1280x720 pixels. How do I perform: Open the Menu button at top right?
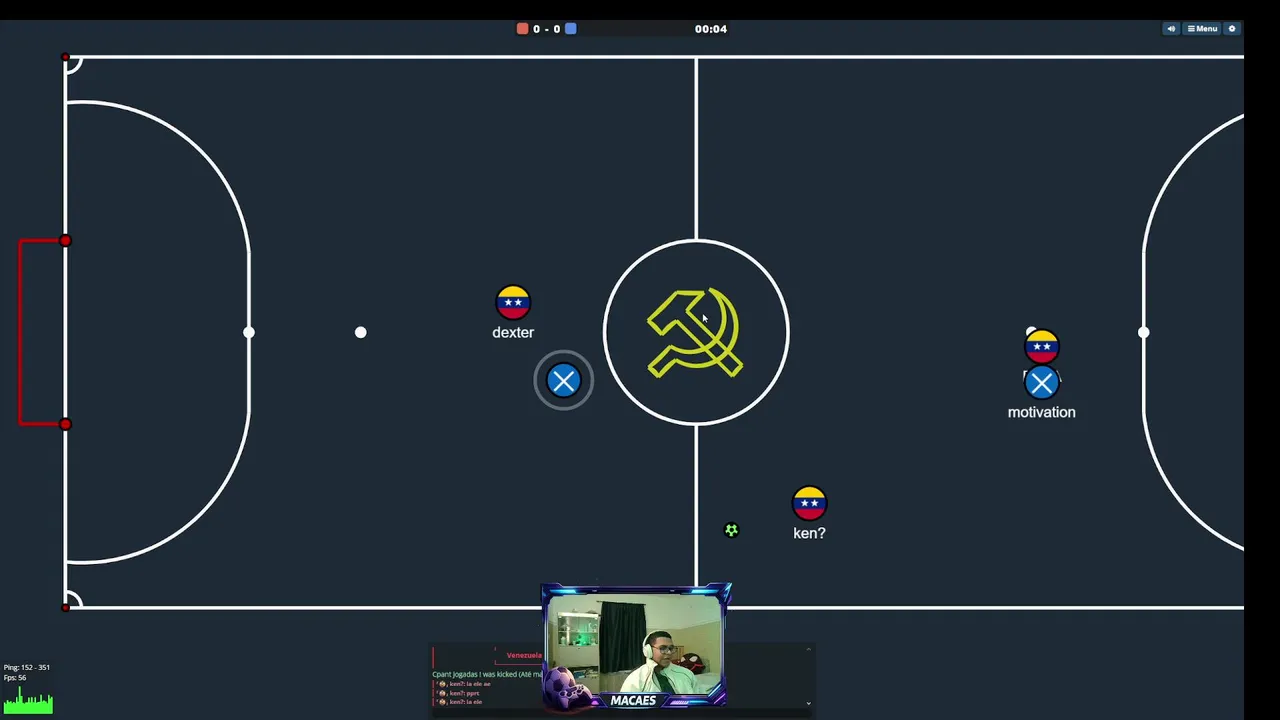[x=1202, y=29]
